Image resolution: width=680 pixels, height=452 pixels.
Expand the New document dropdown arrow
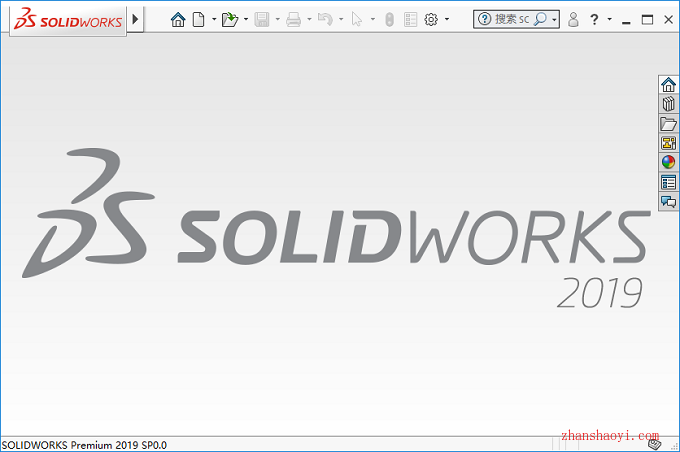pyautogui.click(x=214, y=20)
